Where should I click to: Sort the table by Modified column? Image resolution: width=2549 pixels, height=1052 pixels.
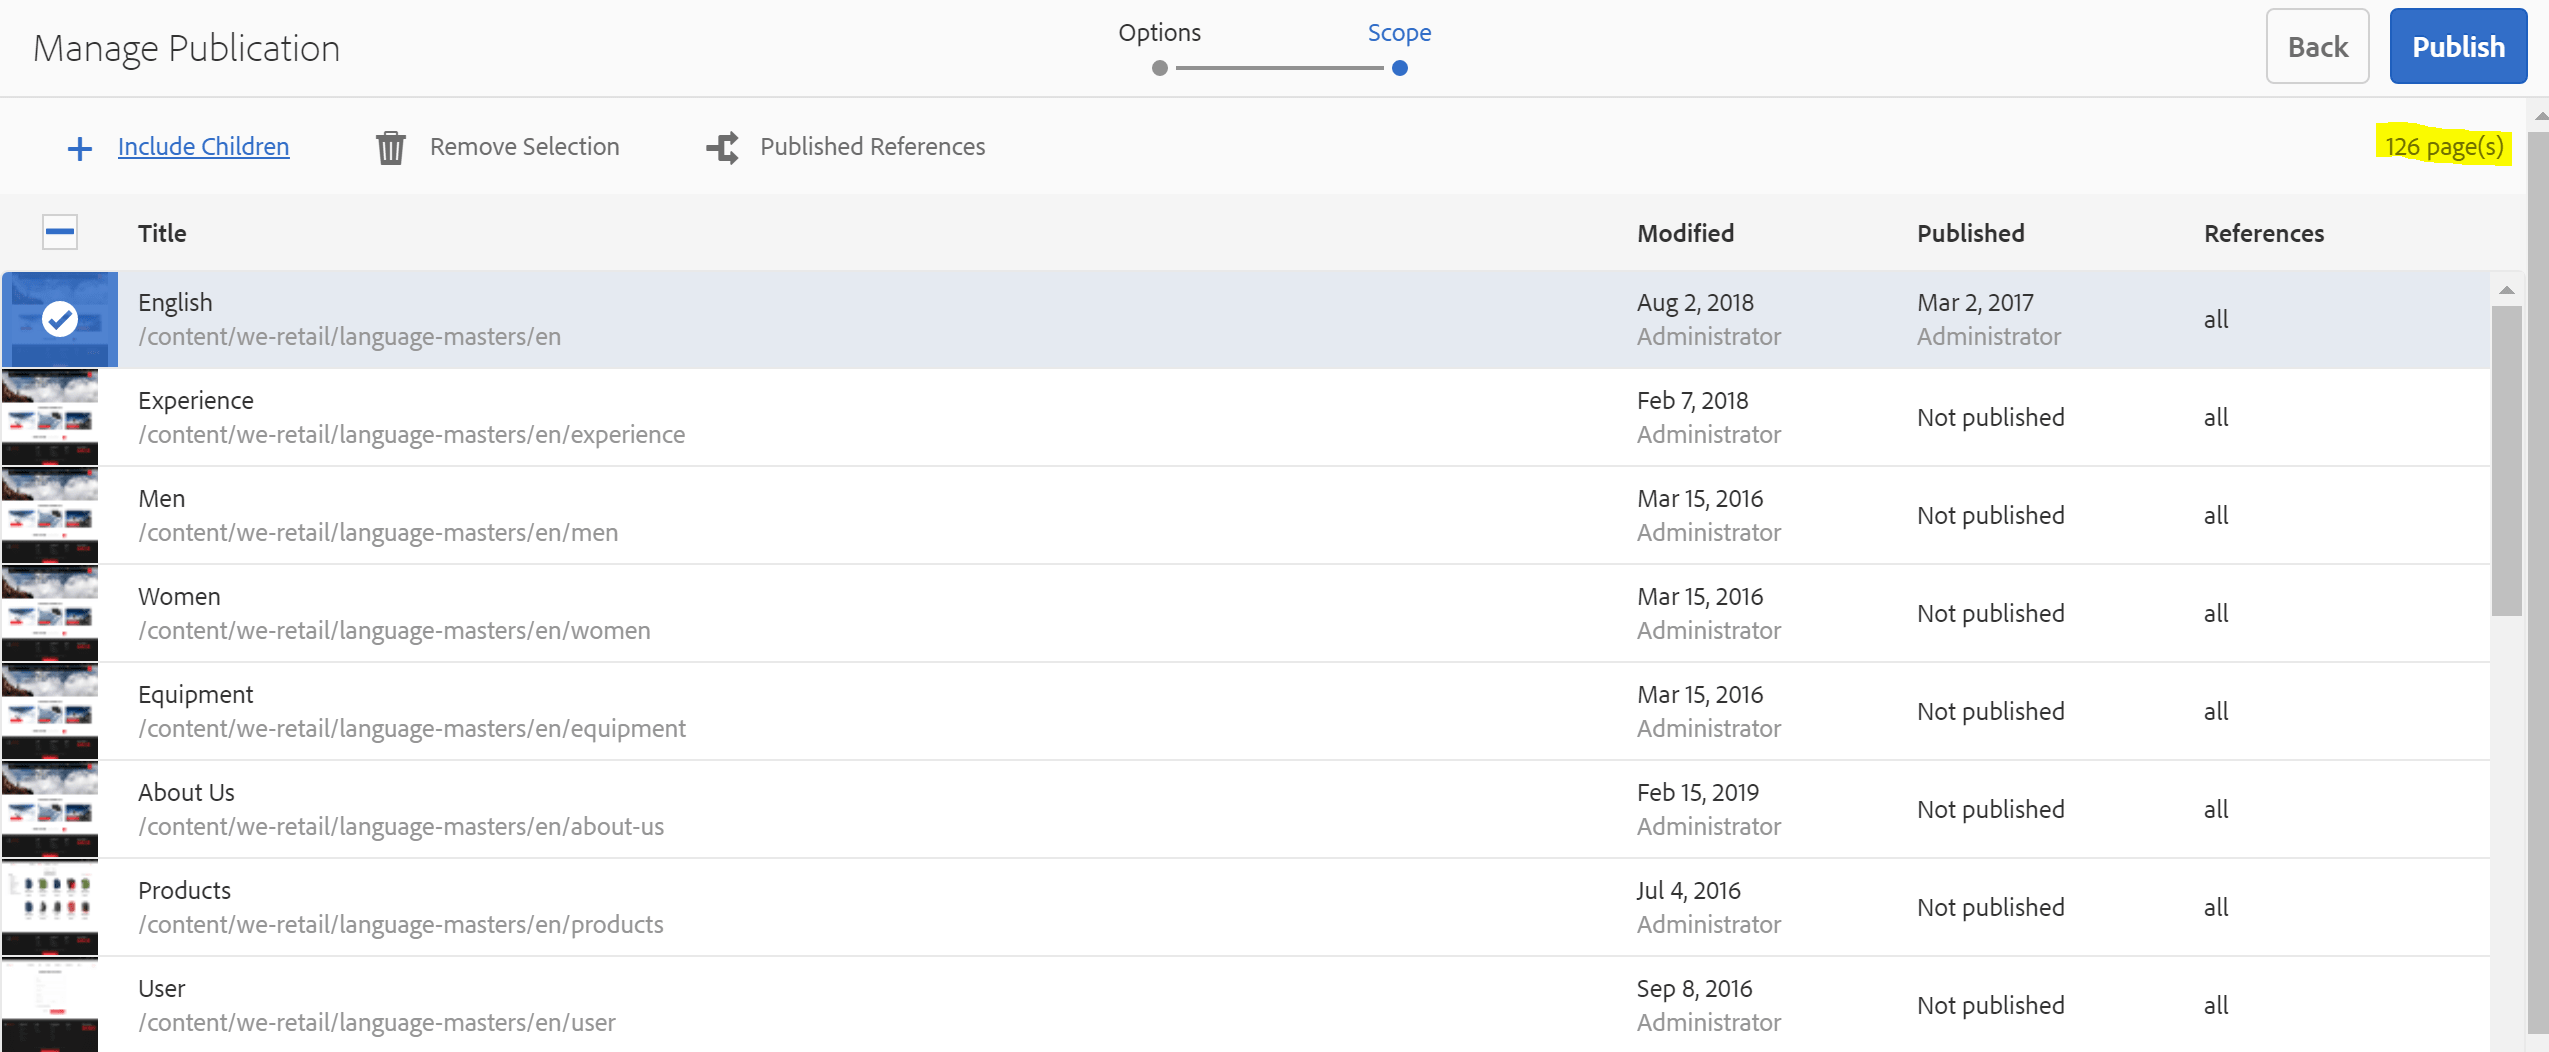tap(1685, 233)
